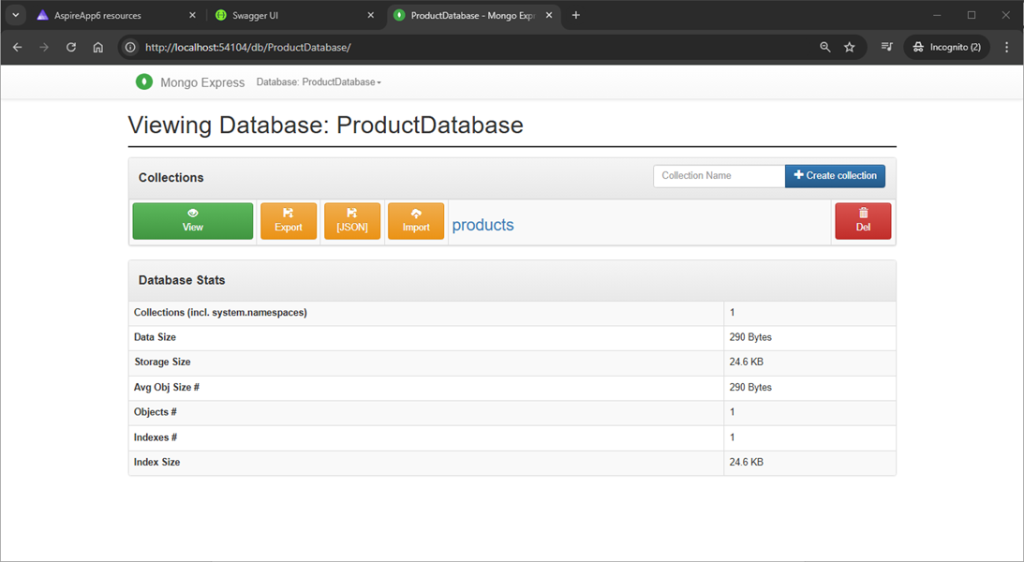Click the Create collection button
The width and height of the screenshot is (1024, 562).
point(835,176)
